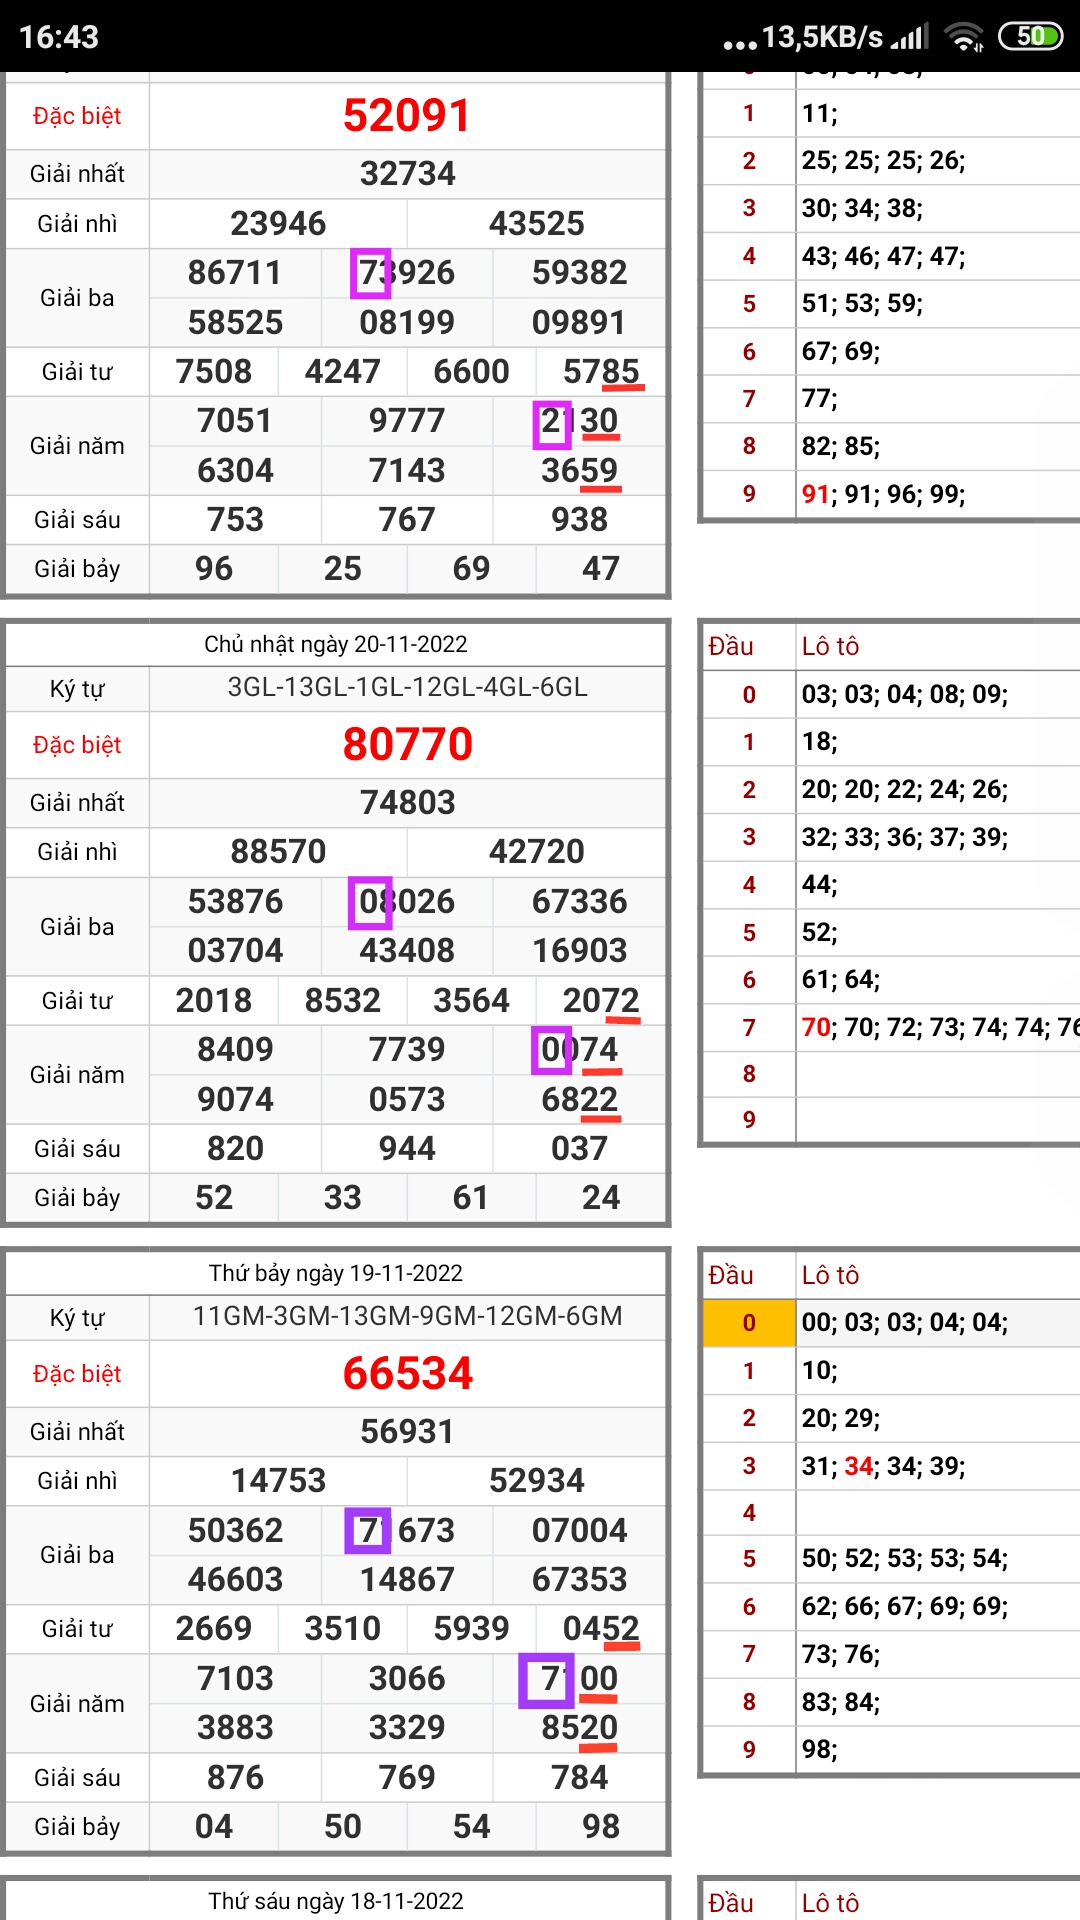Tap seventh prize number 98
1080x1920 pixels.
click(601, 1827)
